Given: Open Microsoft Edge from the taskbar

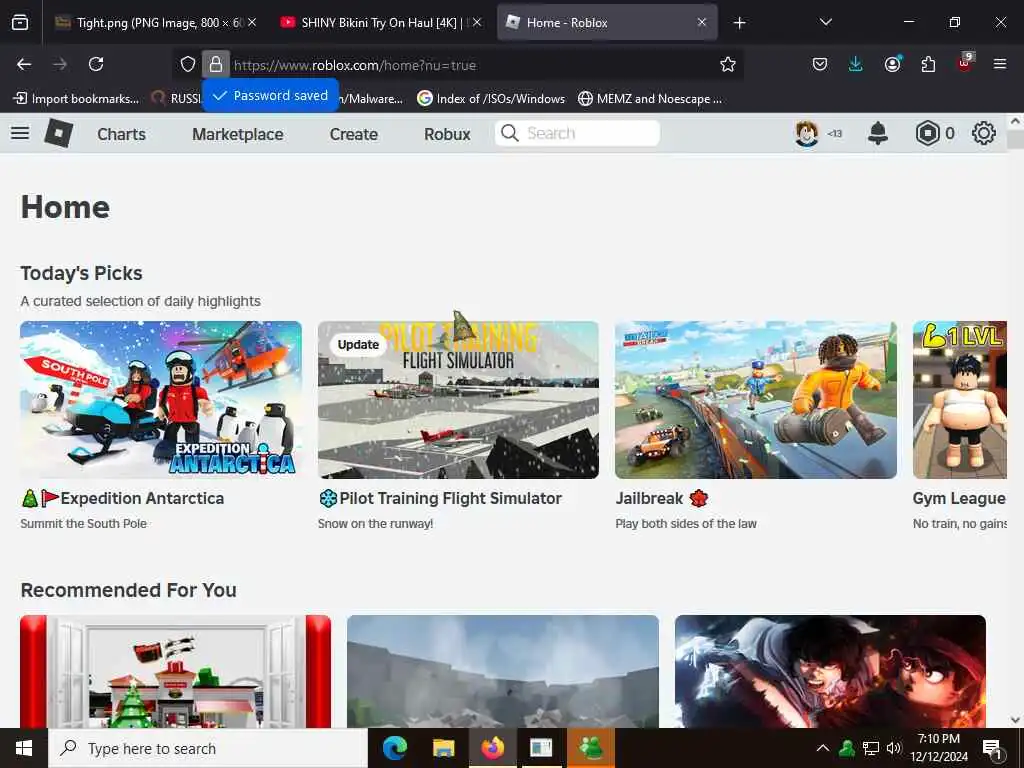Looking at the screenshot, I should pos(394,748).
